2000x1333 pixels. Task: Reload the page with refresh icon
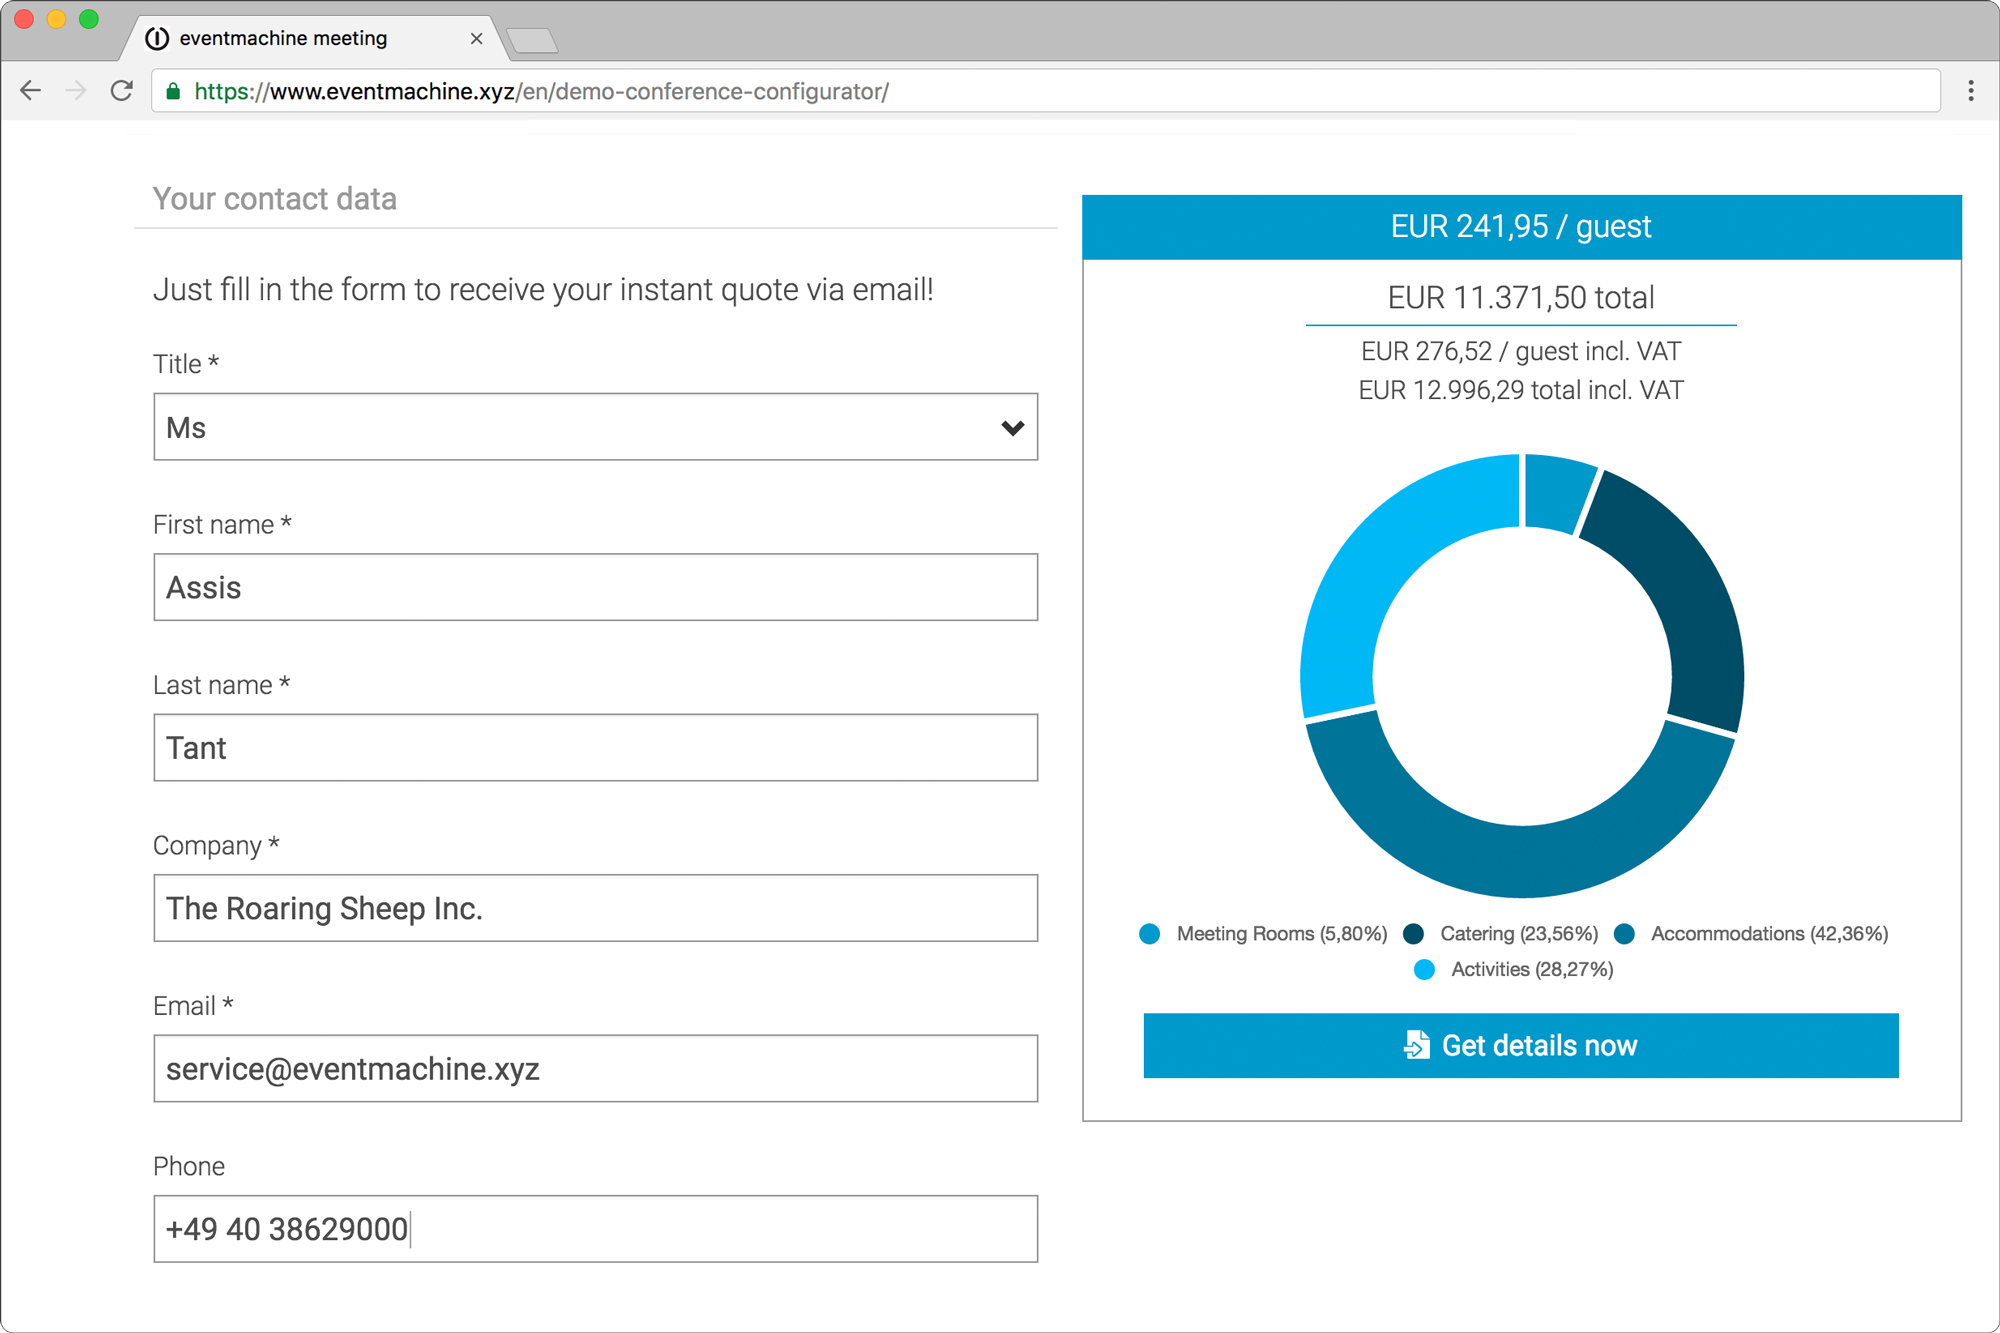tap(122, 91)
